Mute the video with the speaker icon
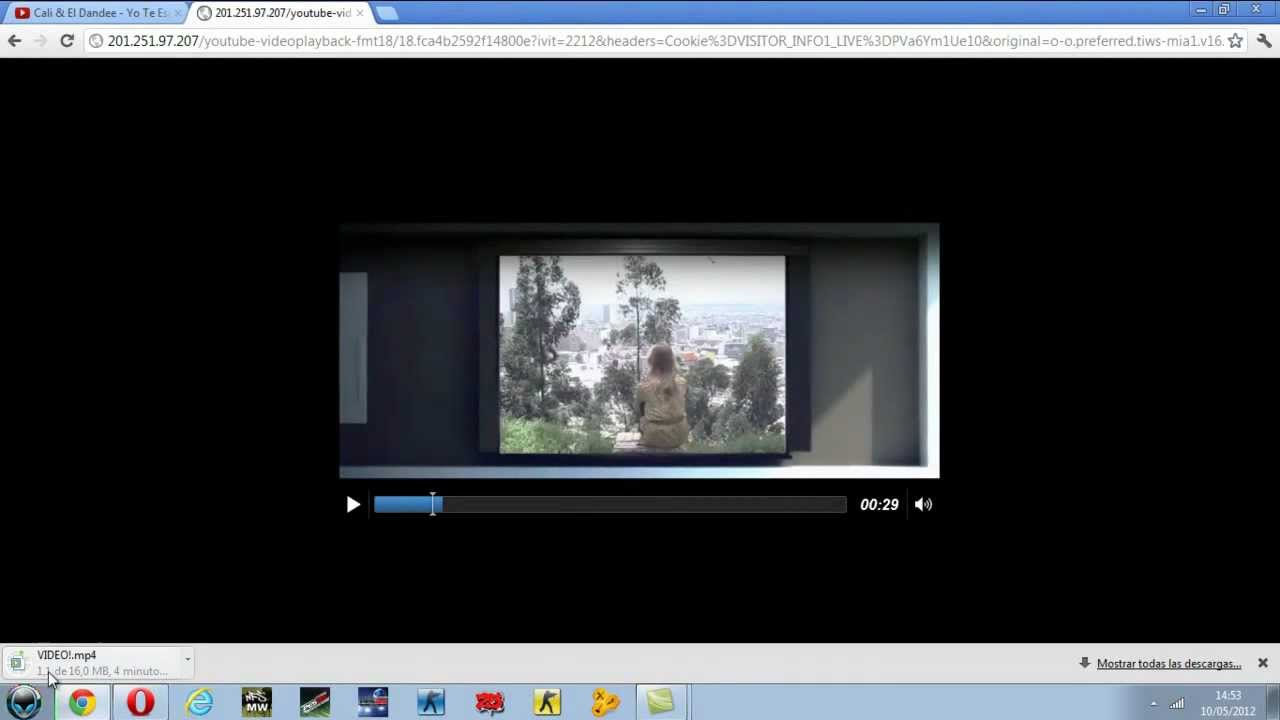This screenshot has height=720, width=1280. [923, 505]
